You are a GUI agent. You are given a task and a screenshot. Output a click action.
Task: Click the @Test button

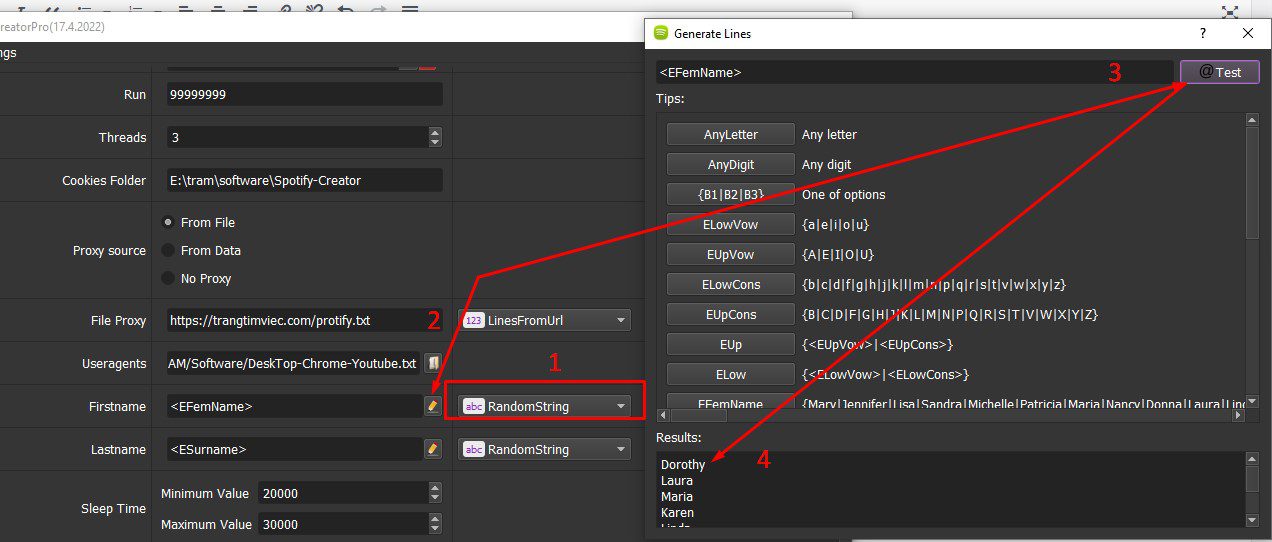click(x=1219, y=72)
